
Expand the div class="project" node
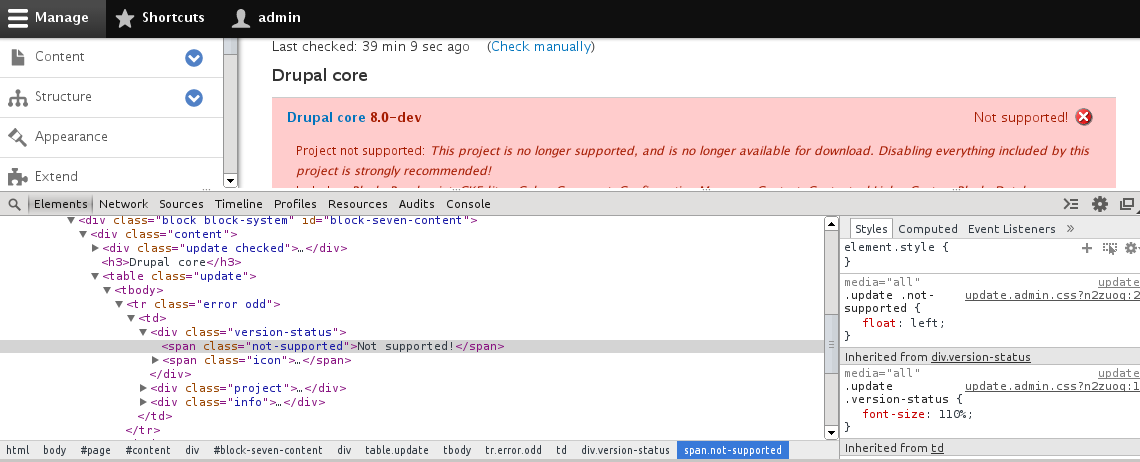tap(143, 388)
